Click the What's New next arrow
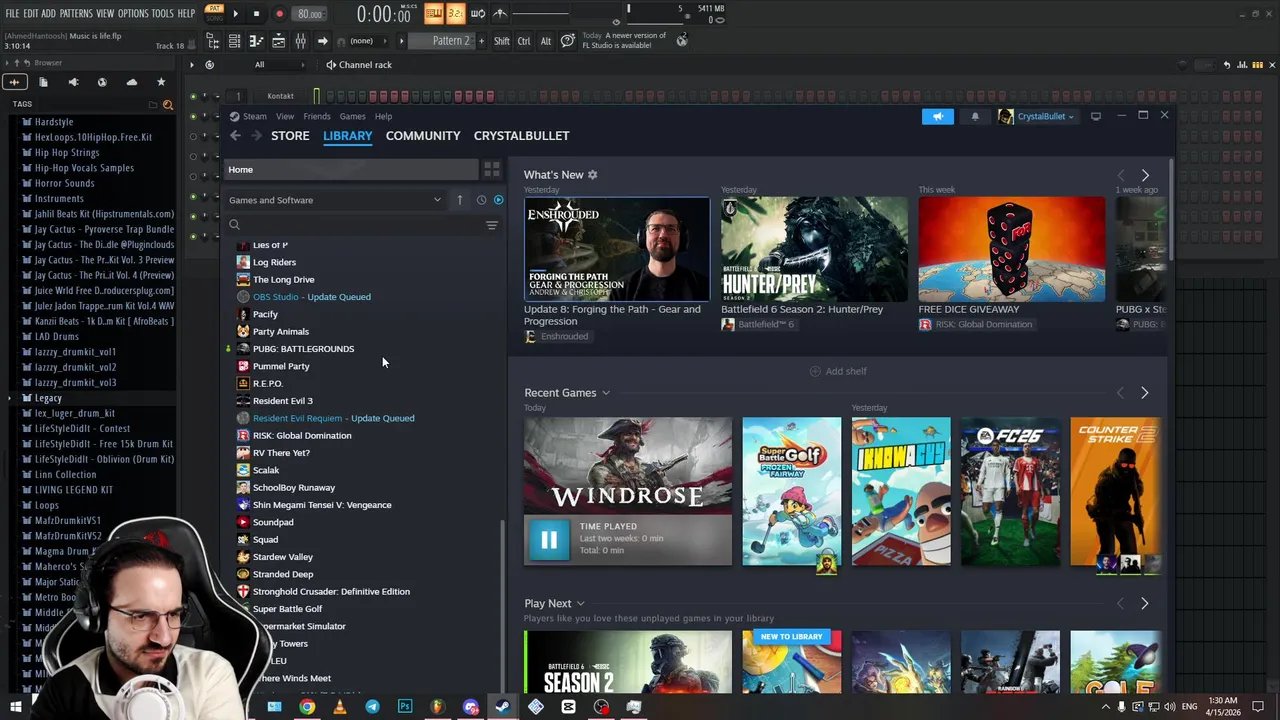This screenshot has height=720, width=1280. point(1145,175)
